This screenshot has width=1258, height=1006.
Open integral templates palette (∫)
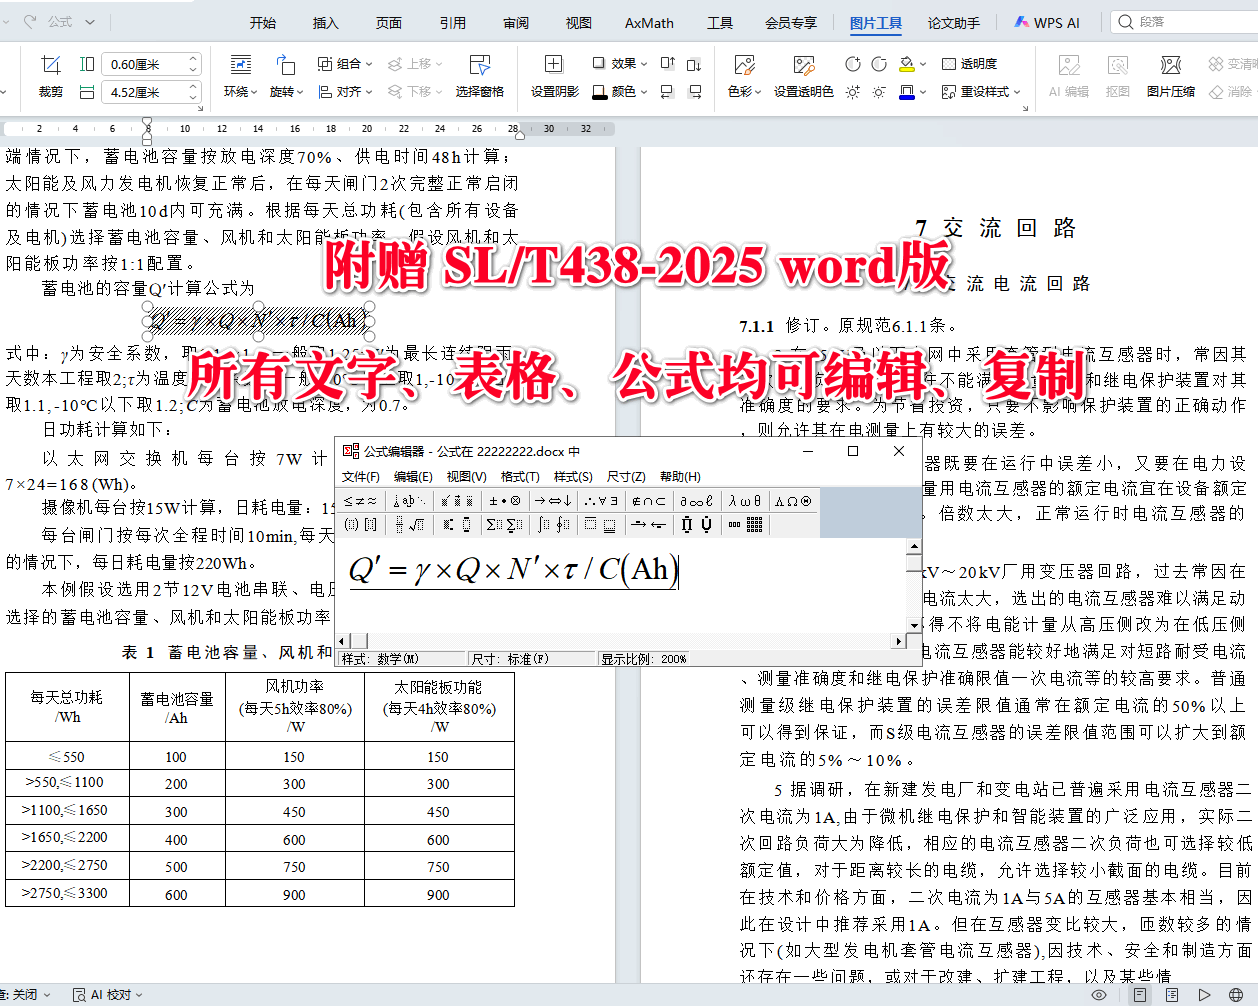tap(553, 524)
